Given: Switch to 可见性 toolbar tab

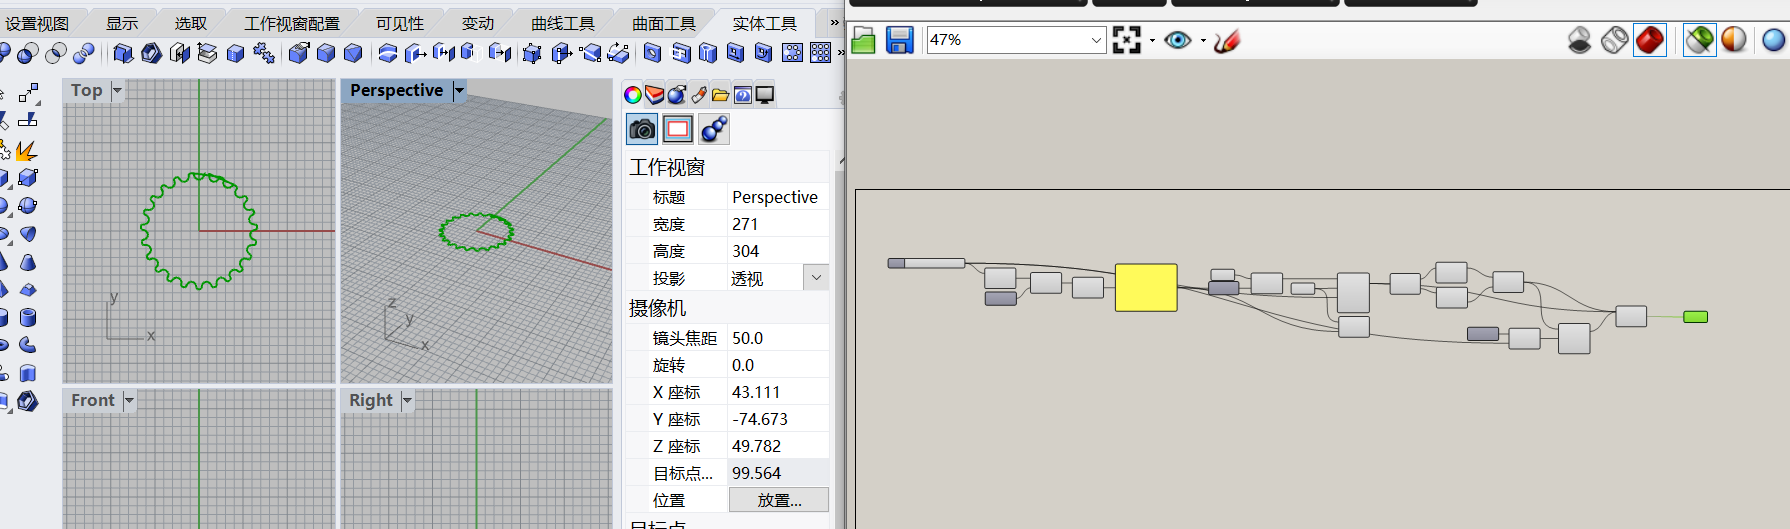Looking at the screenshot, I should [400, 23].
